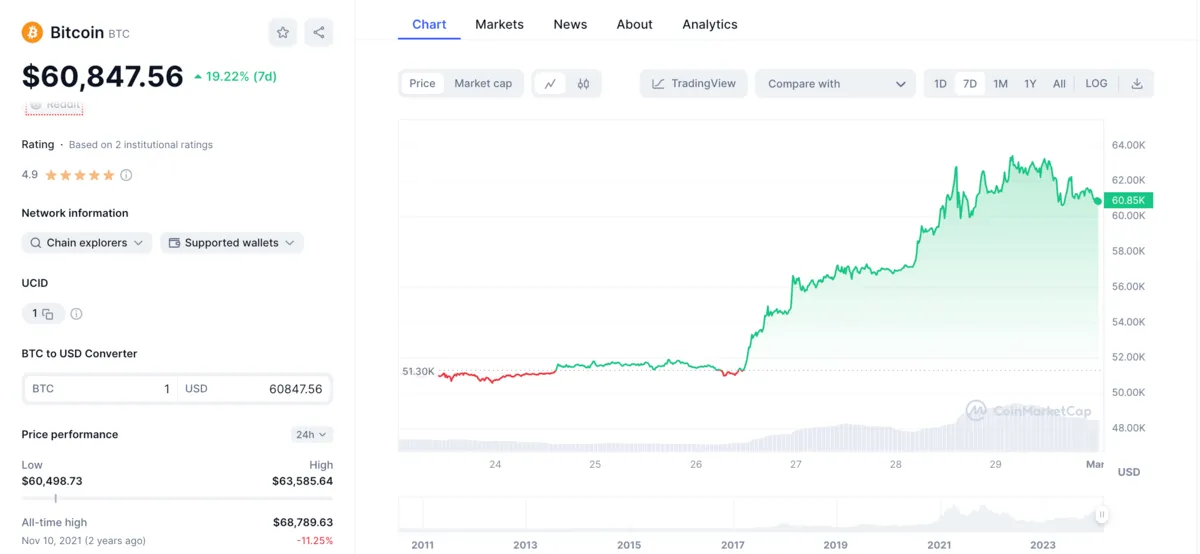Switch to the Markets tab
This screenshot has height=554, width=1200.
(x=499, y=24)
